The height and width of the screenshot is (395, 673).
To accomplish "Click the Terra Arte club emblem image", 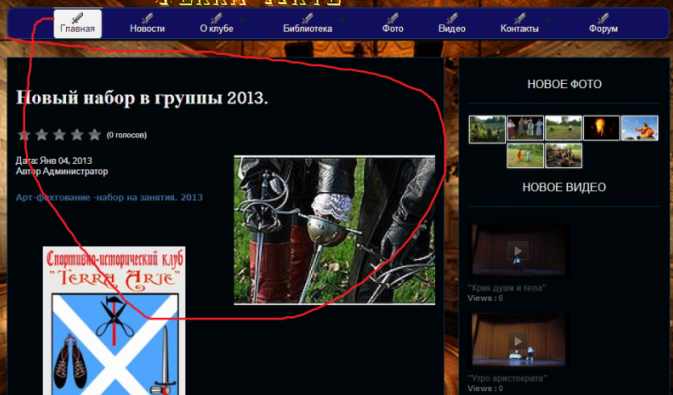I will tap(114, 321).
